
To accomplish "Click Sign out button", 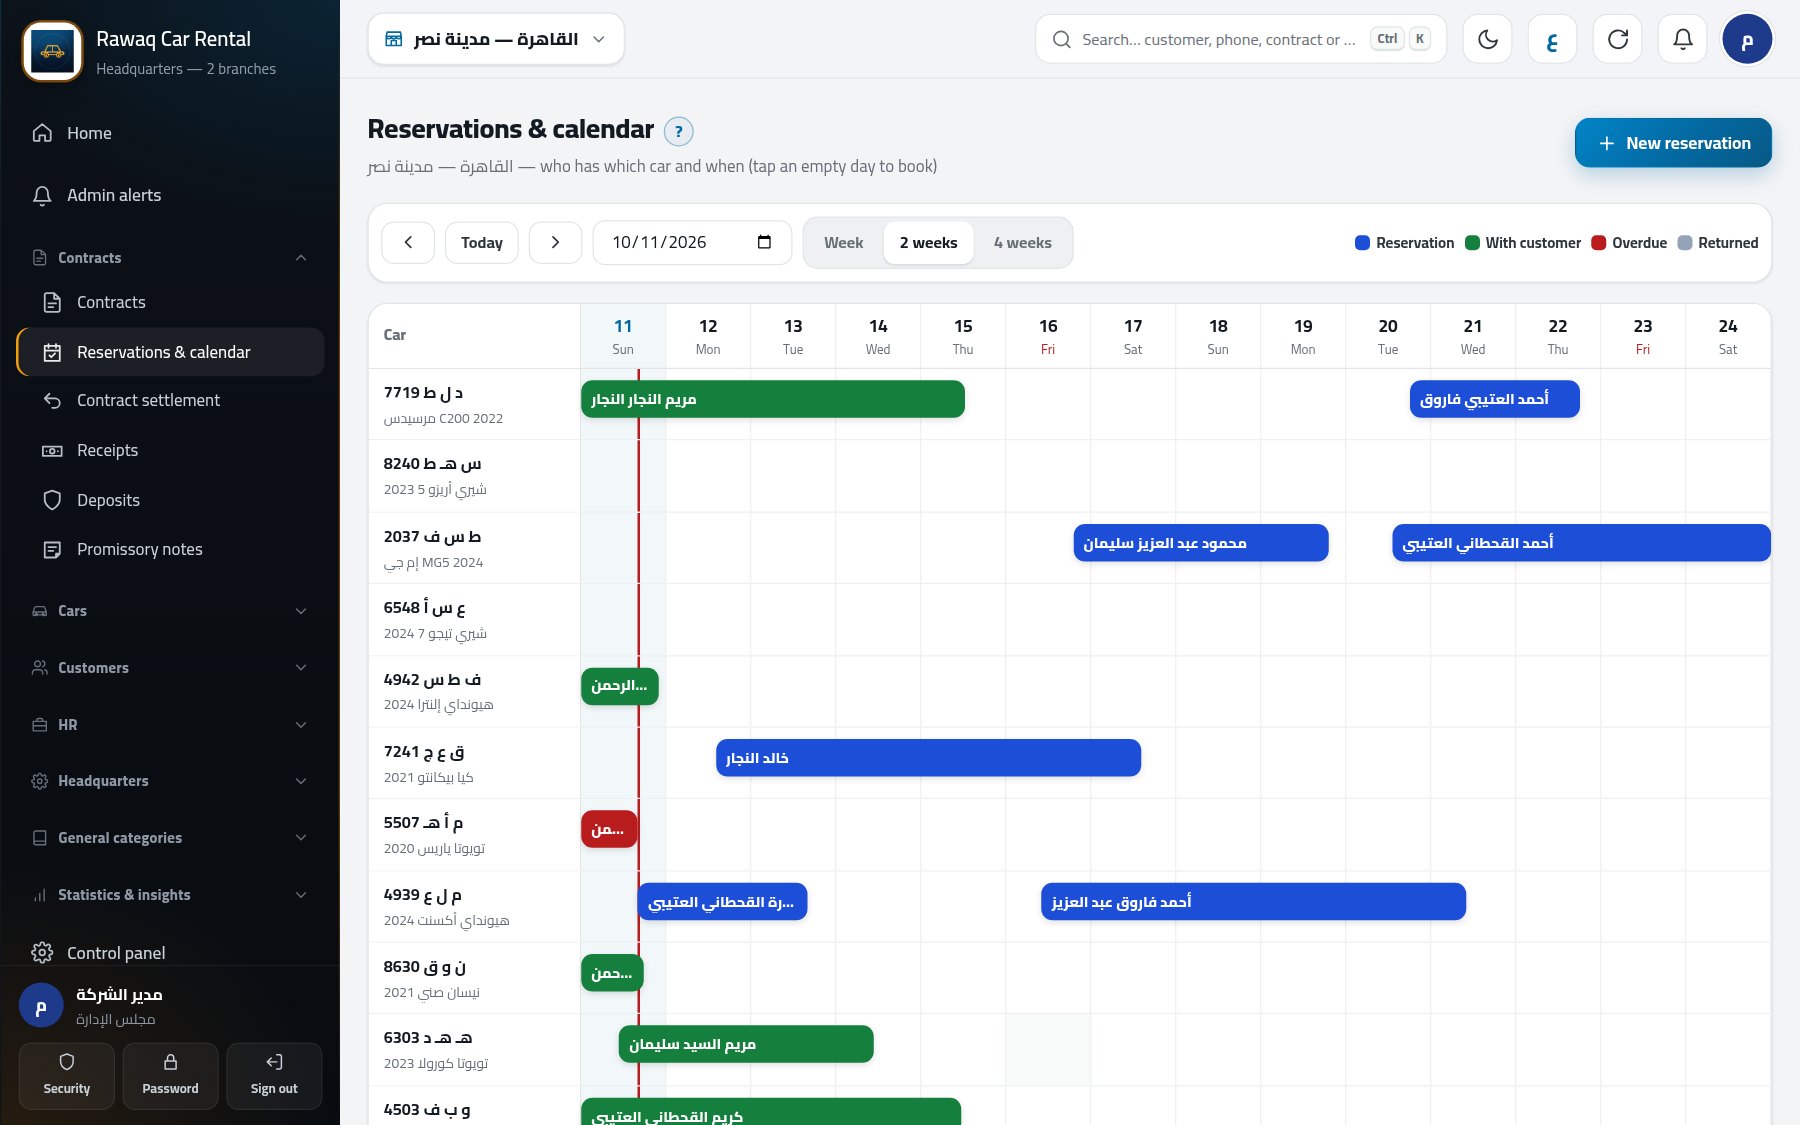I will coord(274,1076).
